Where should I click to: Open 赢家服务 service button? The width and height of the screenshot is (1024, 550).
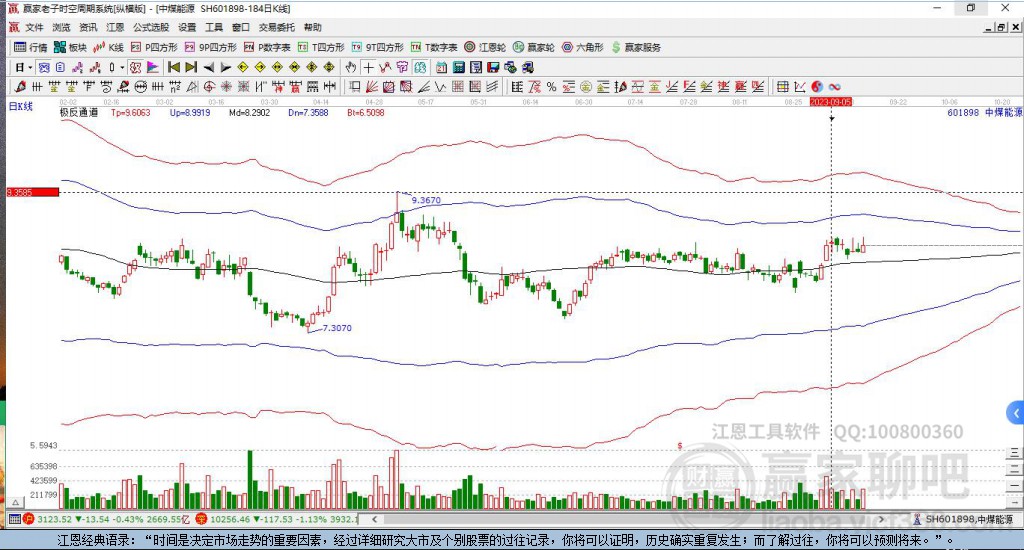636,47
